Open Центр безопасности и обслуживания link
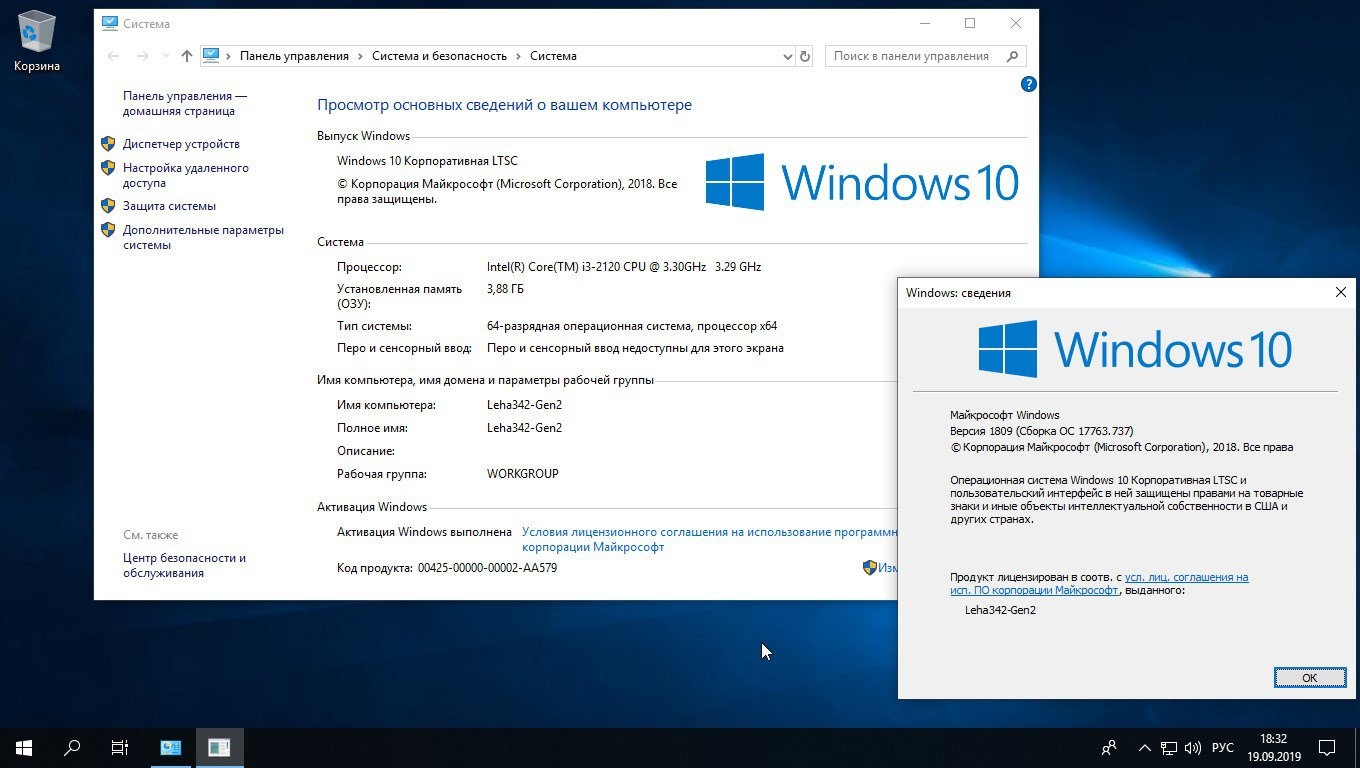1360x768 pixels. point(184,565)
